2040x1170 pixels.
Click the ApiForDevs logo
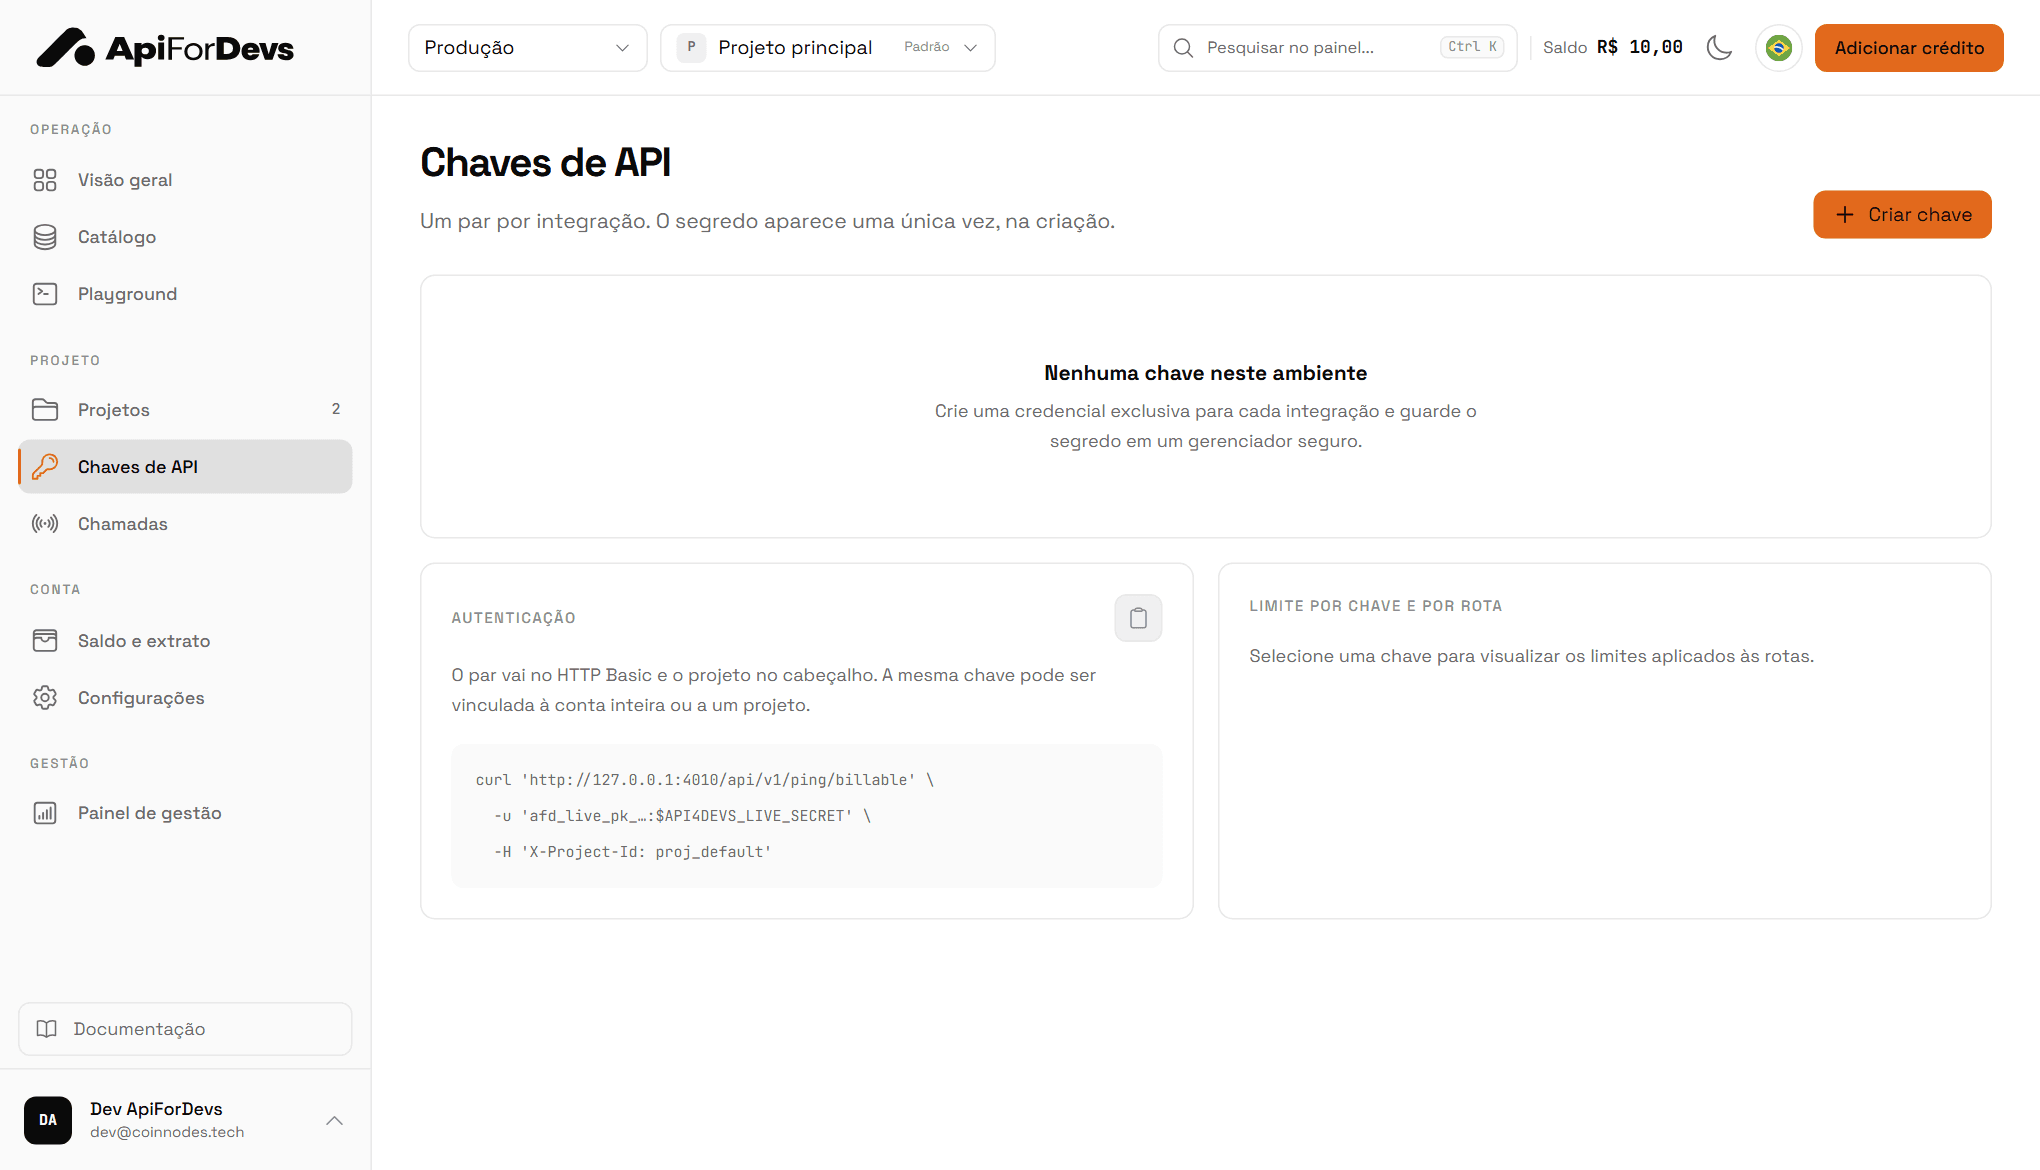(x=165, y=48)
